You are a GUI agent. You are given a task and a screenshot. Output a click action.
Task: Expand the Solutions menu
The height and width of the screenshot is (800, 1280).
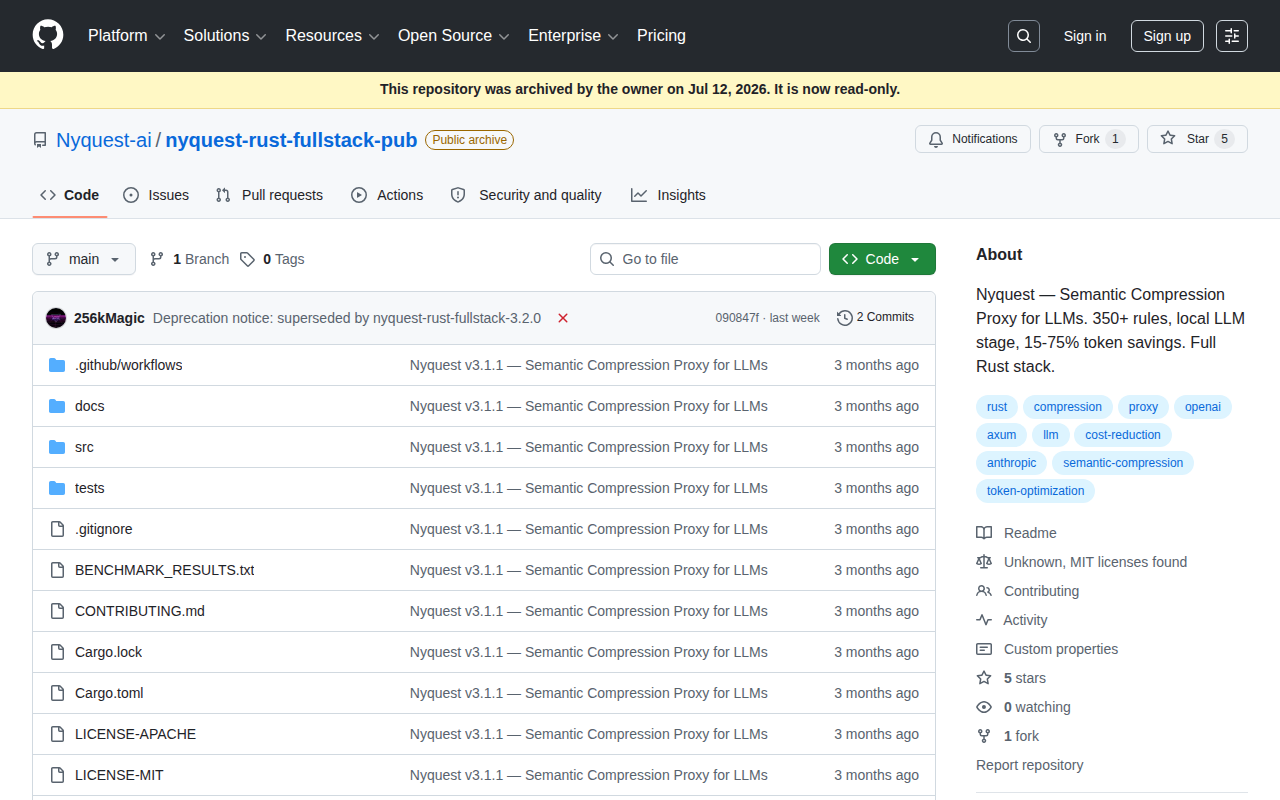point(225,36)
